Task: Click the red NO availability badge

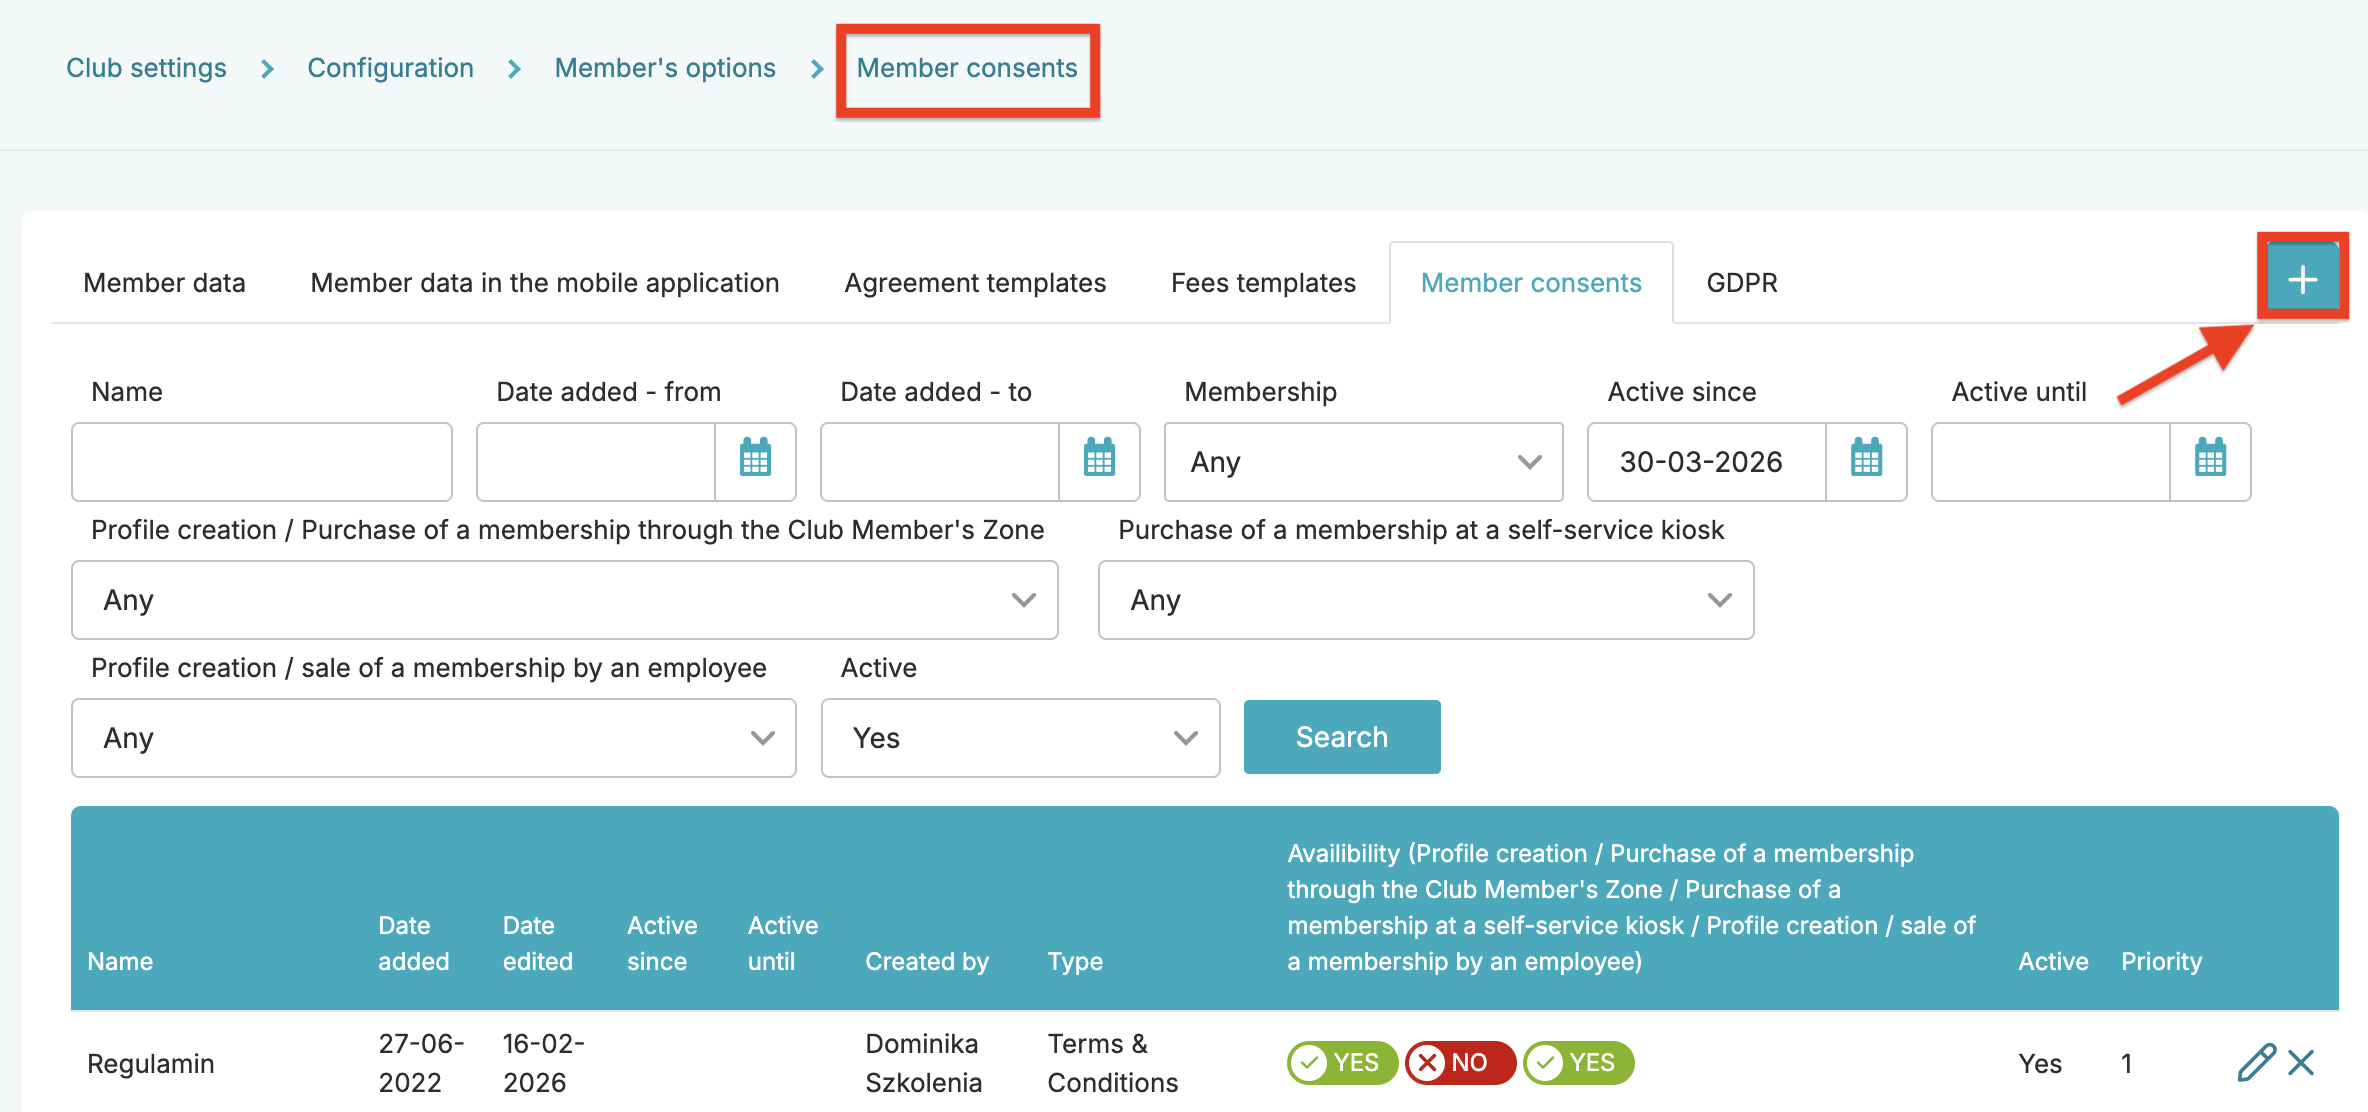Action: (x=1460, y=1062)
